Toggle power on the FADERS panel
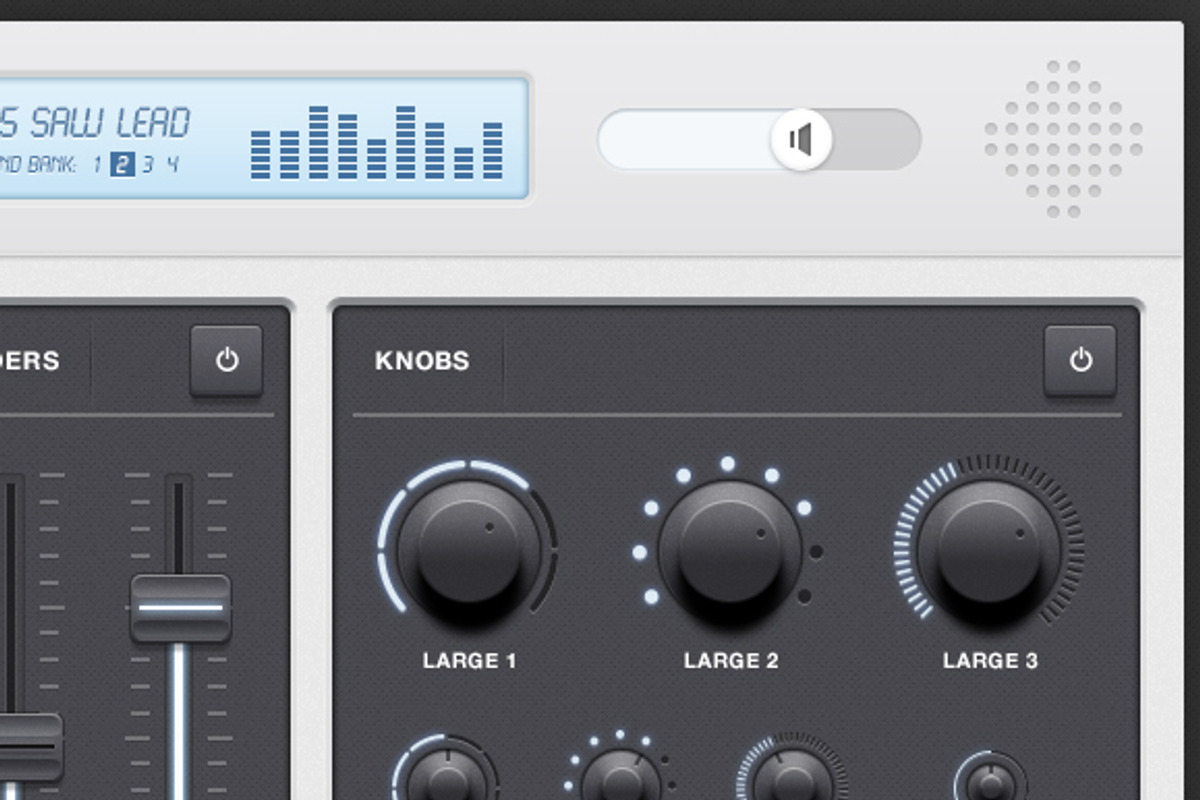 (x=228, y=361)
